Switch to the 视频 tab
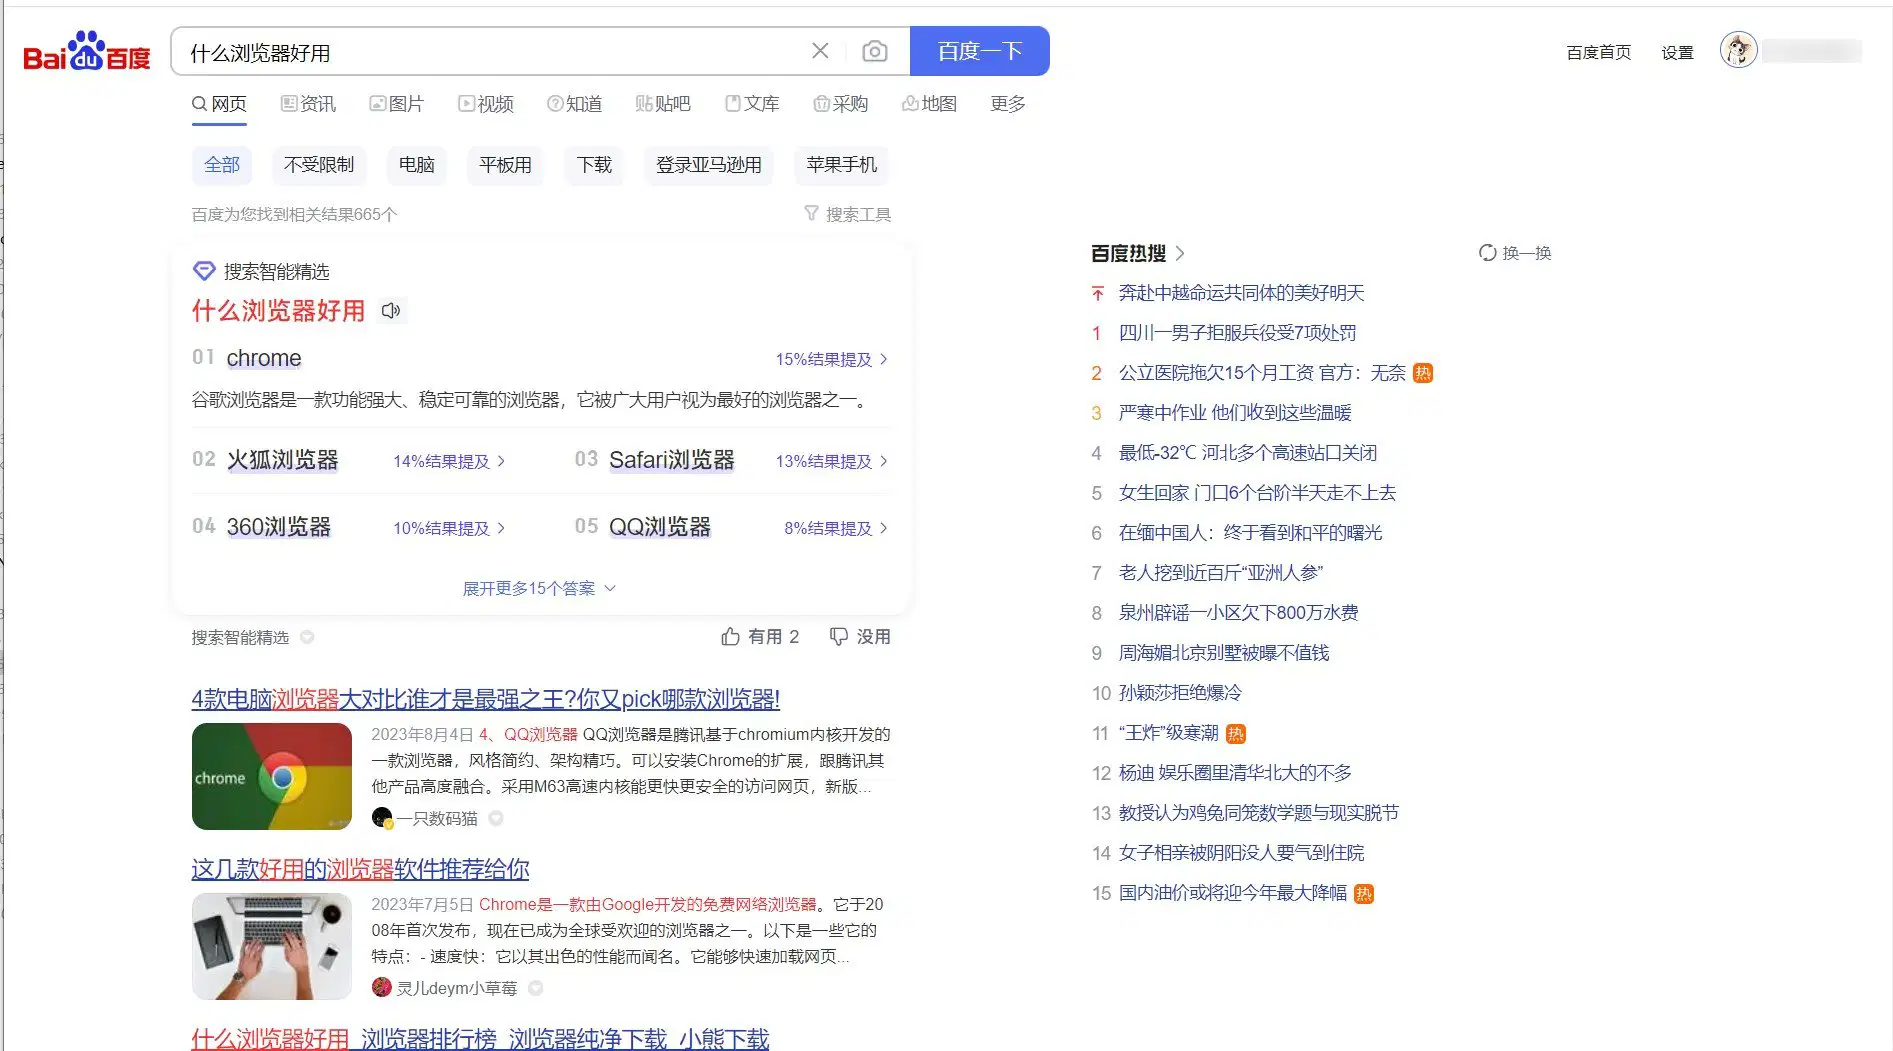The image size is (1893, 1051). 486,104
